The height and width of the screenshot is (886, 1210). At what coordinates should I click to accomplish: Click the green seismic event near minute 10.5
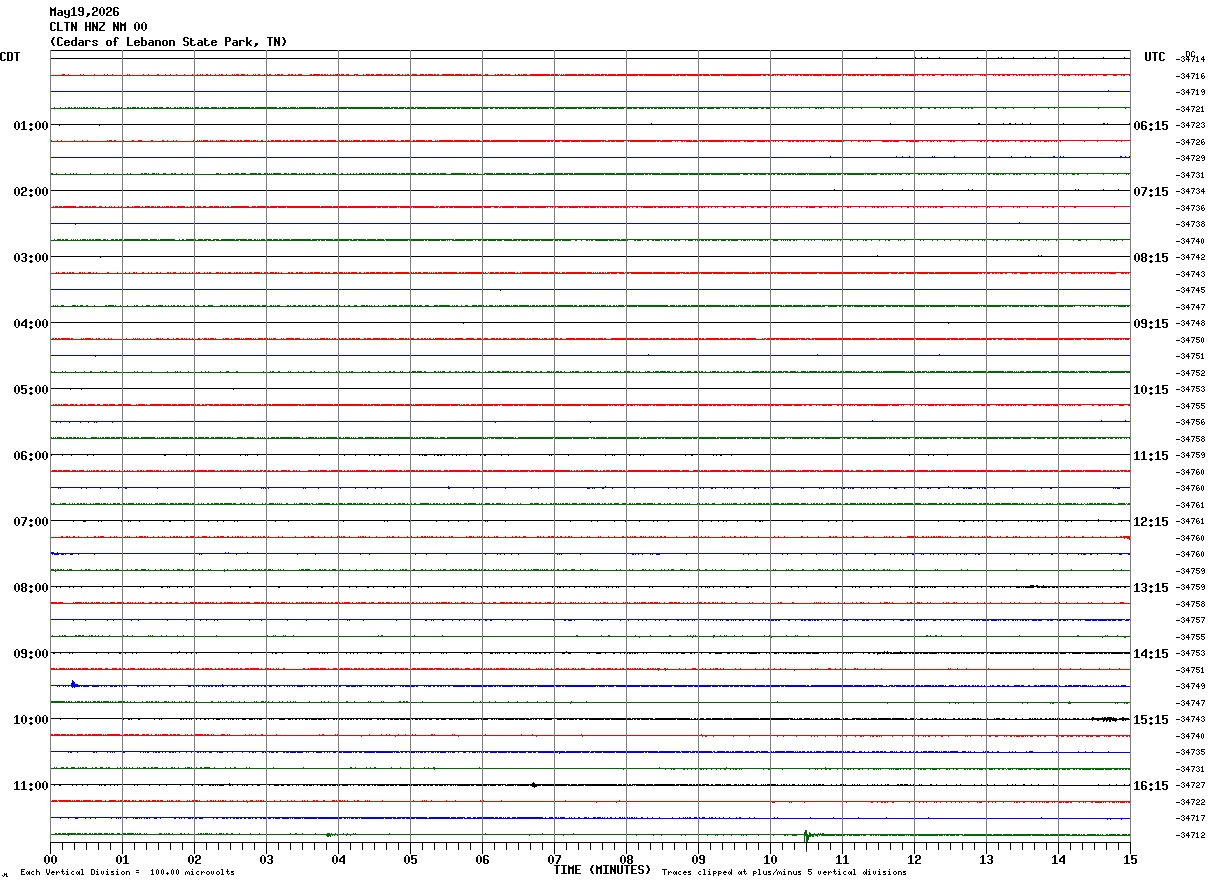pos(808,835)
